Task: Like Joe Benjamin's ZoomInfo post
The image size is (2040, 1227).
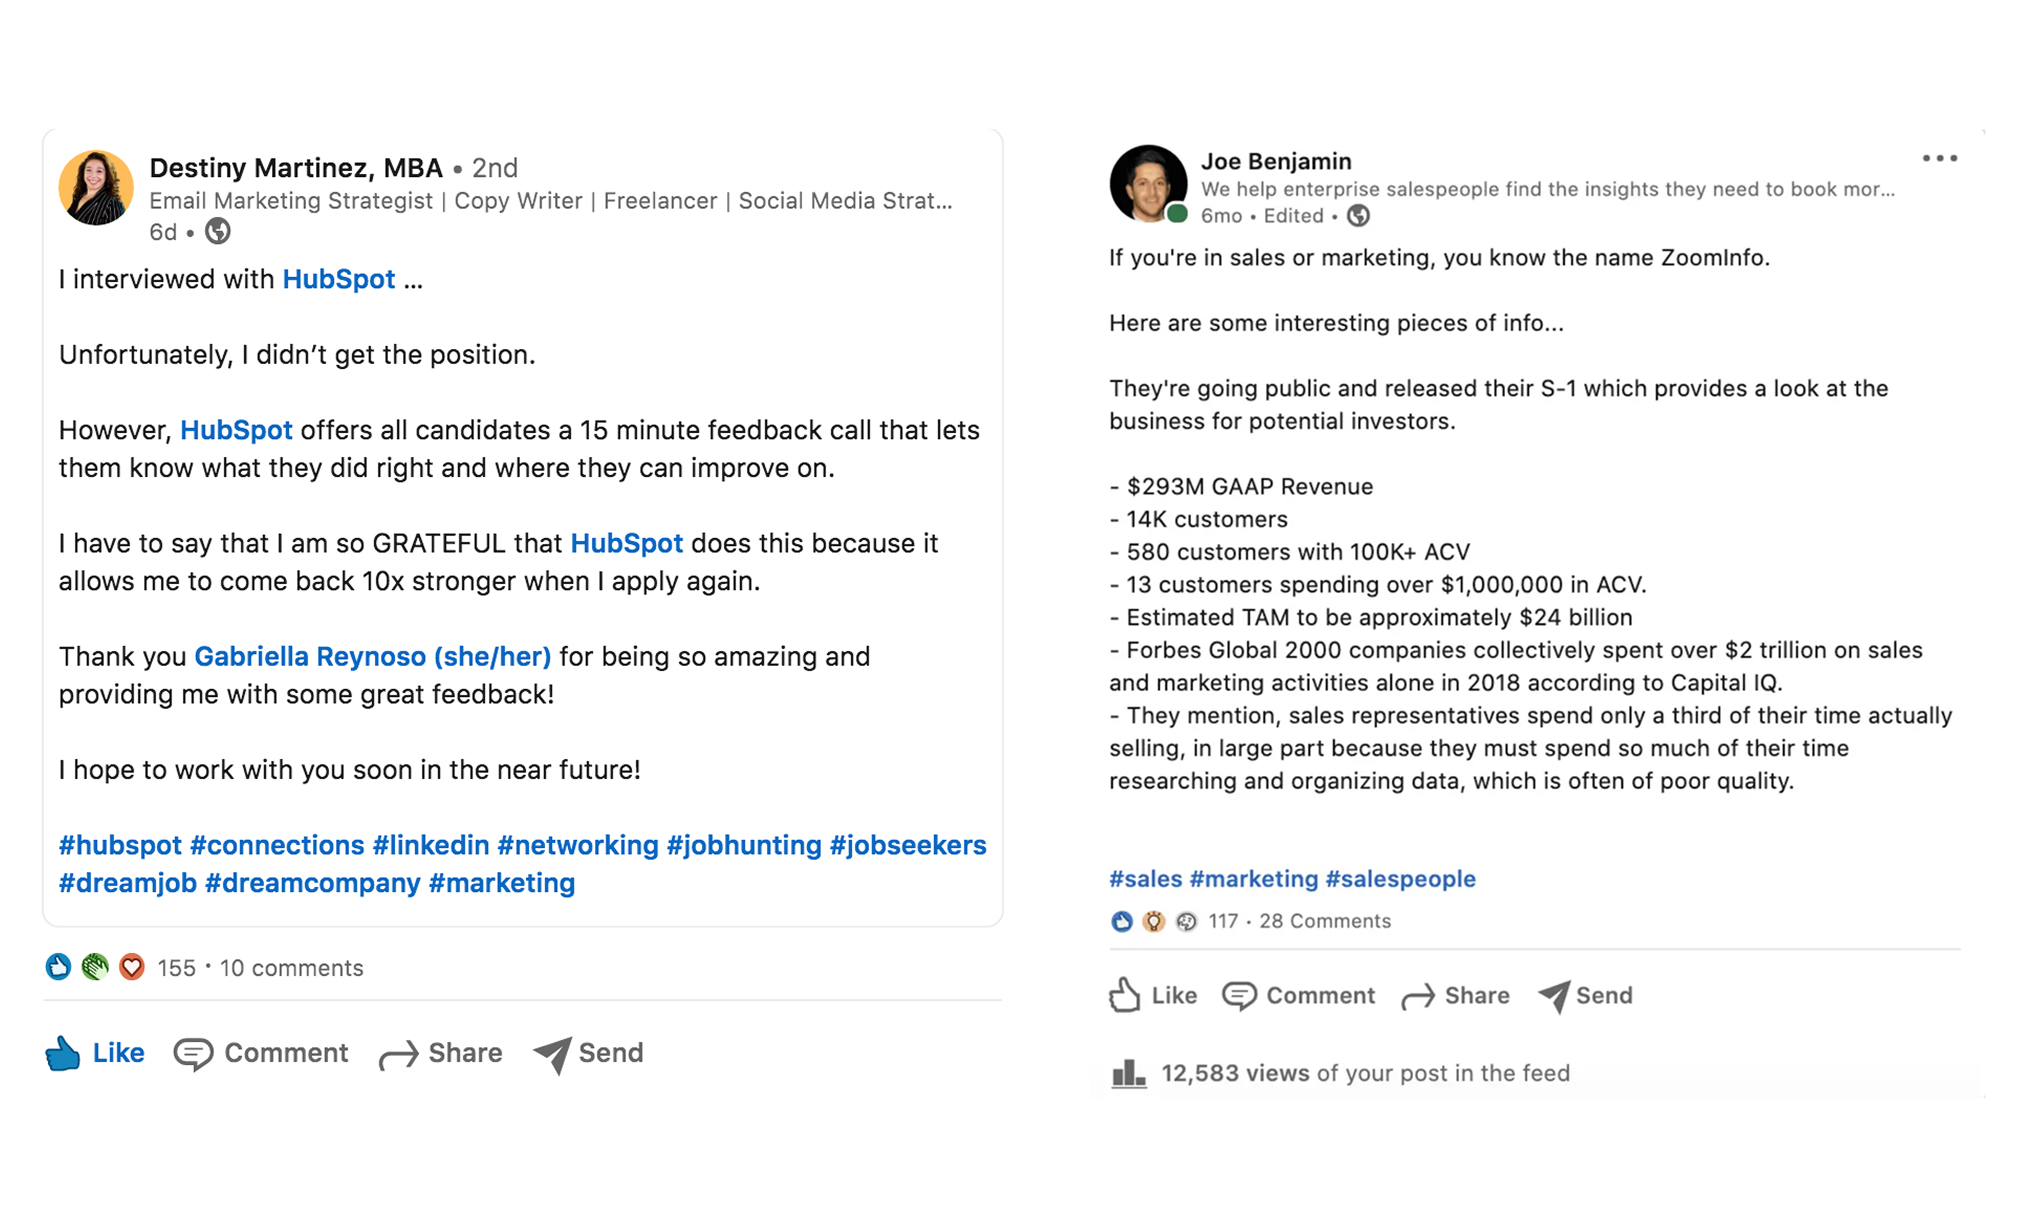Action: tap(1153, 995)
